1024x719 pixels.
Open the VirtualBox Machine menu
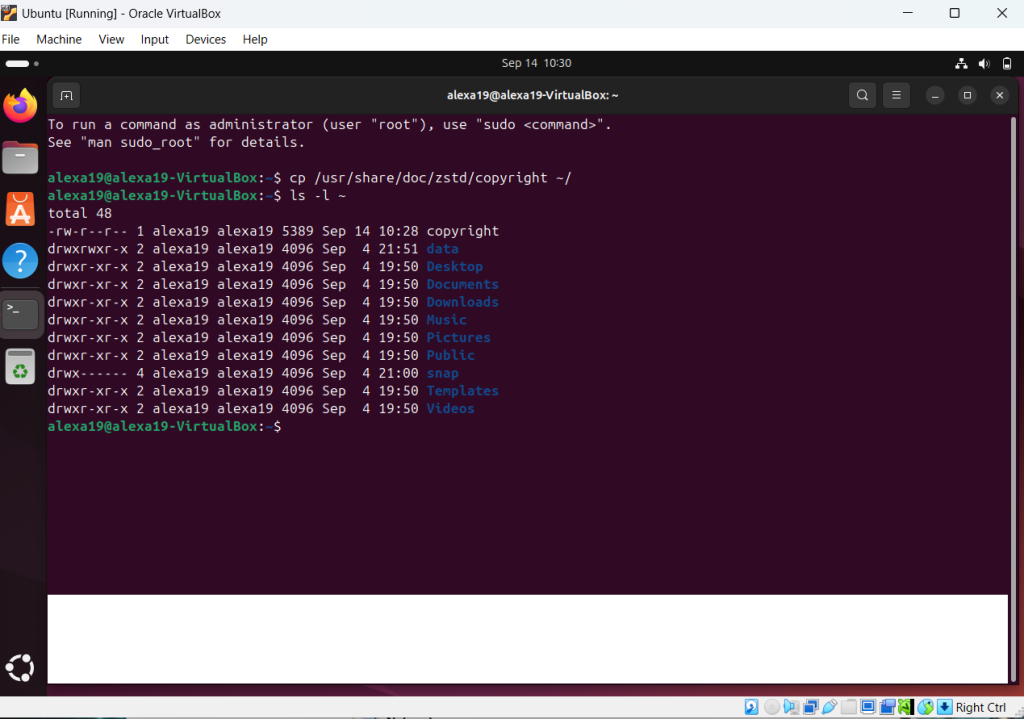tap(59, 39)
